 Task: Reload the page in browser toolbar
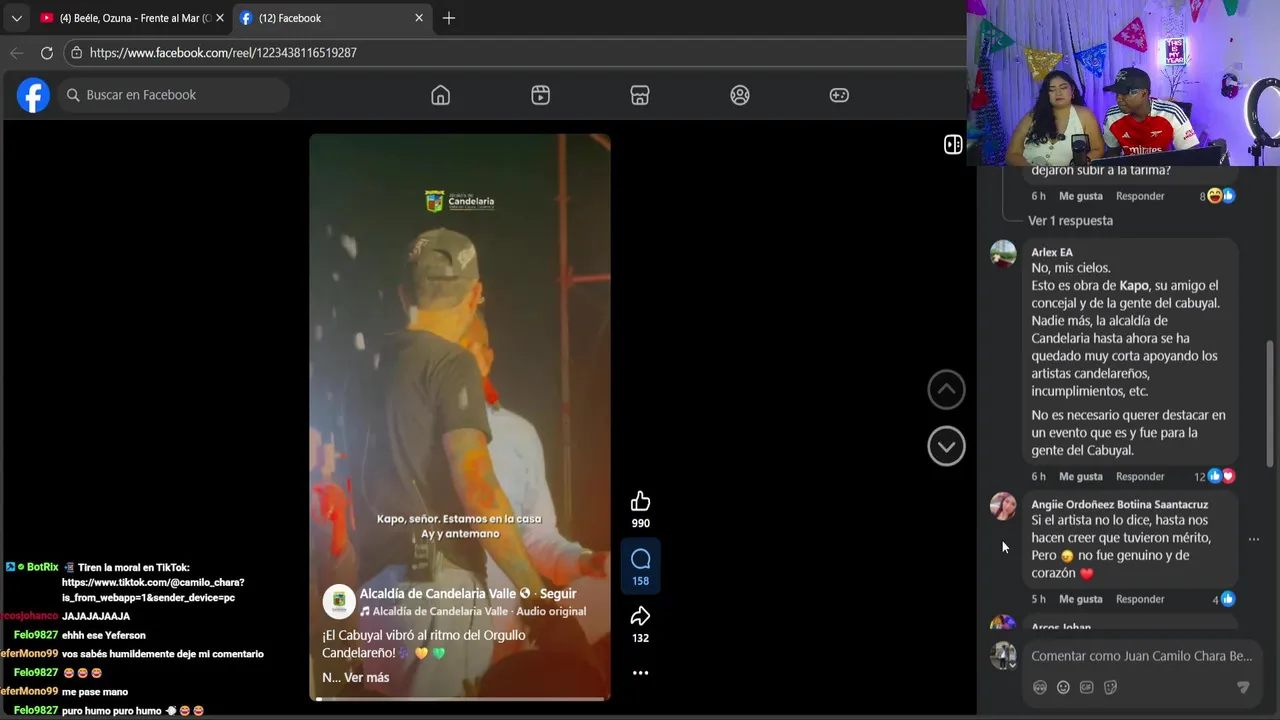click(47, 53)
